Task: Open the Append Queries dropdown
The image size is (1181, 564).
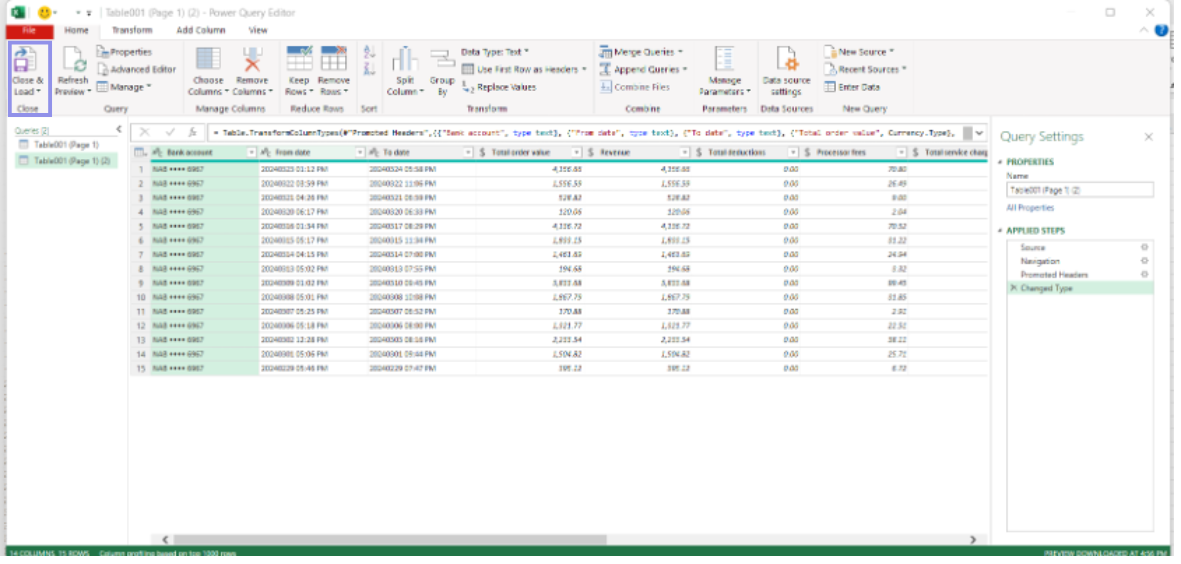Action: click(x=685, y=69)
